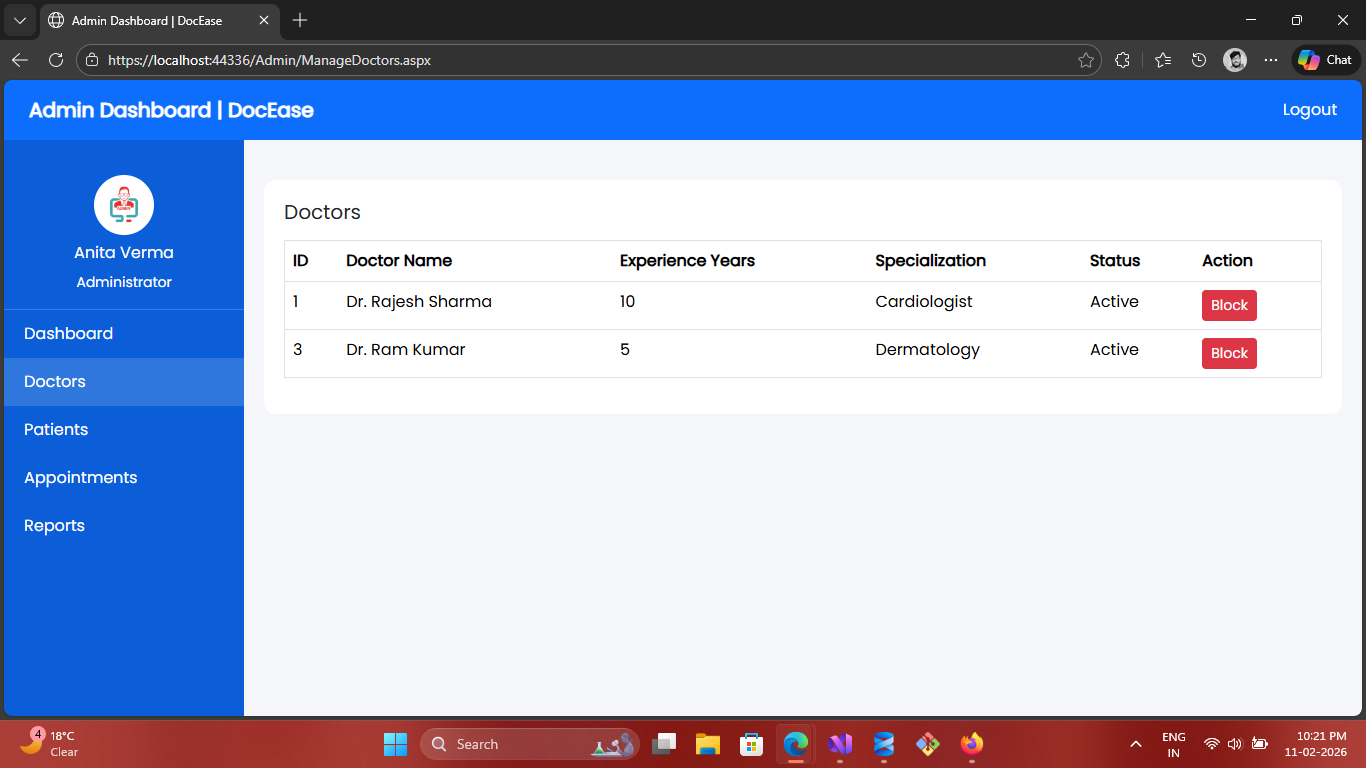Click the browser address bar URL
The height and width of the screenshot is (768, 1366).
tap(270, 60)
